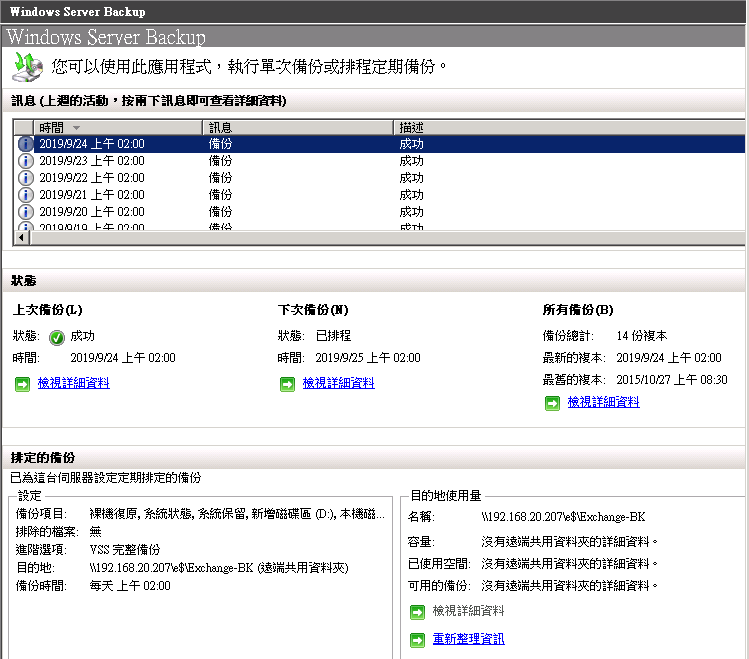Click the 訊息 section header bar
Screen dimensions: 749x659
374,101
